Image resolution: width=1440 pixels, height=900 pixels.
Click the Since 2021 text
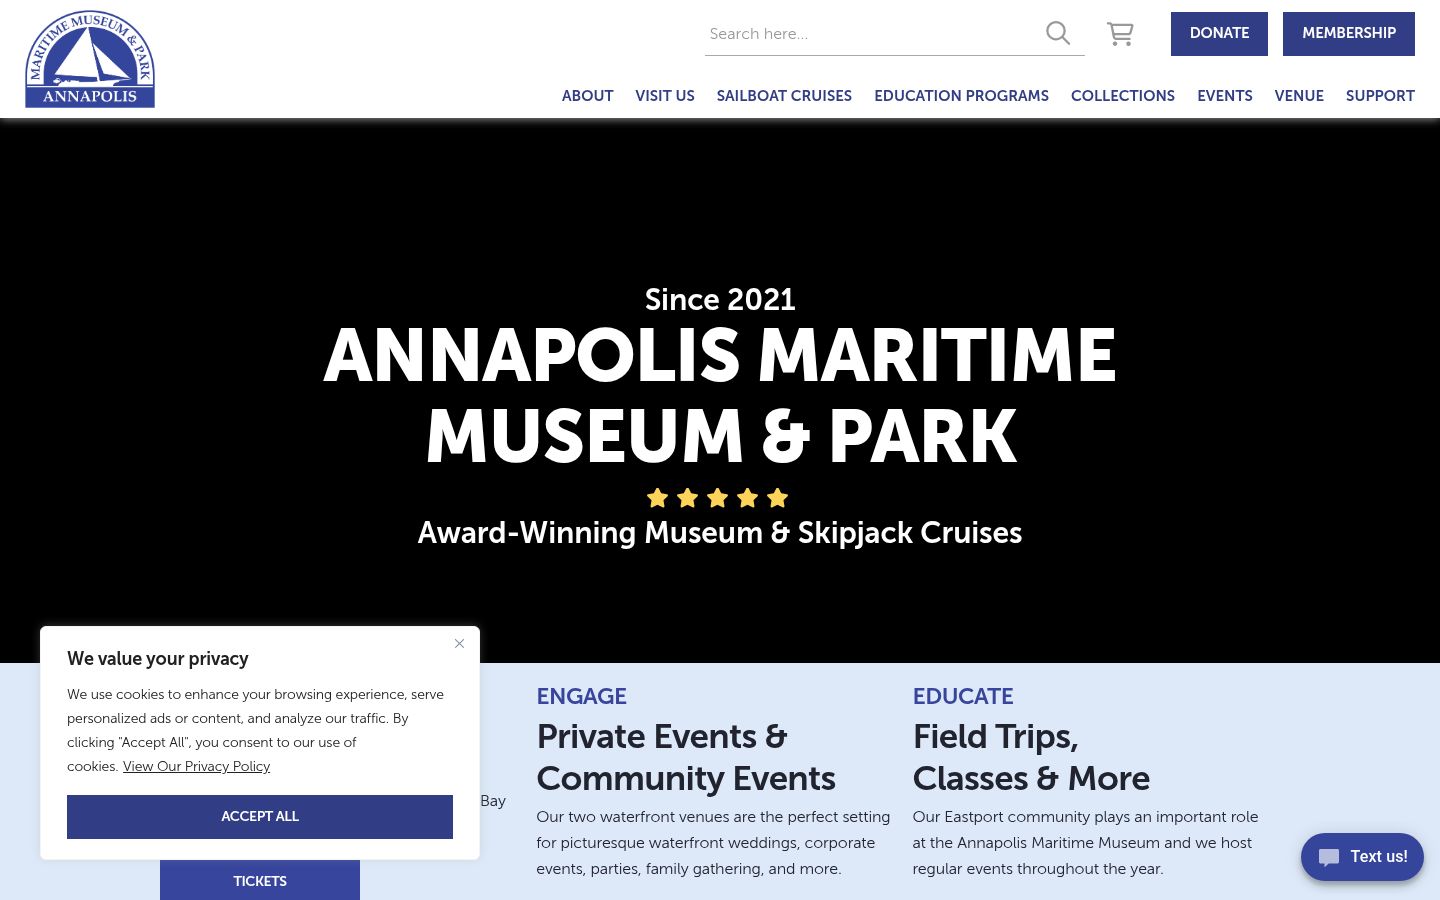(x=720, y=299)
